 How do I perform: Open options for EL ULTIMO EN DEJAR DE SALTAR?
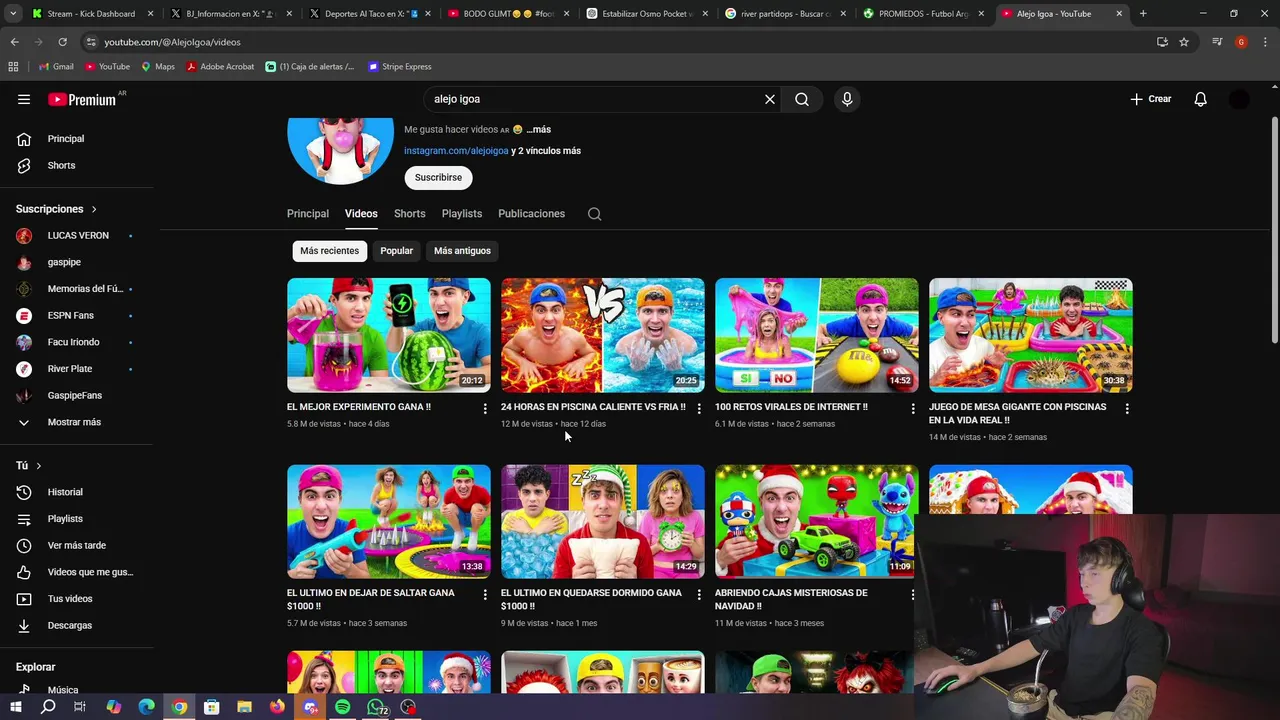click(485, 594)
